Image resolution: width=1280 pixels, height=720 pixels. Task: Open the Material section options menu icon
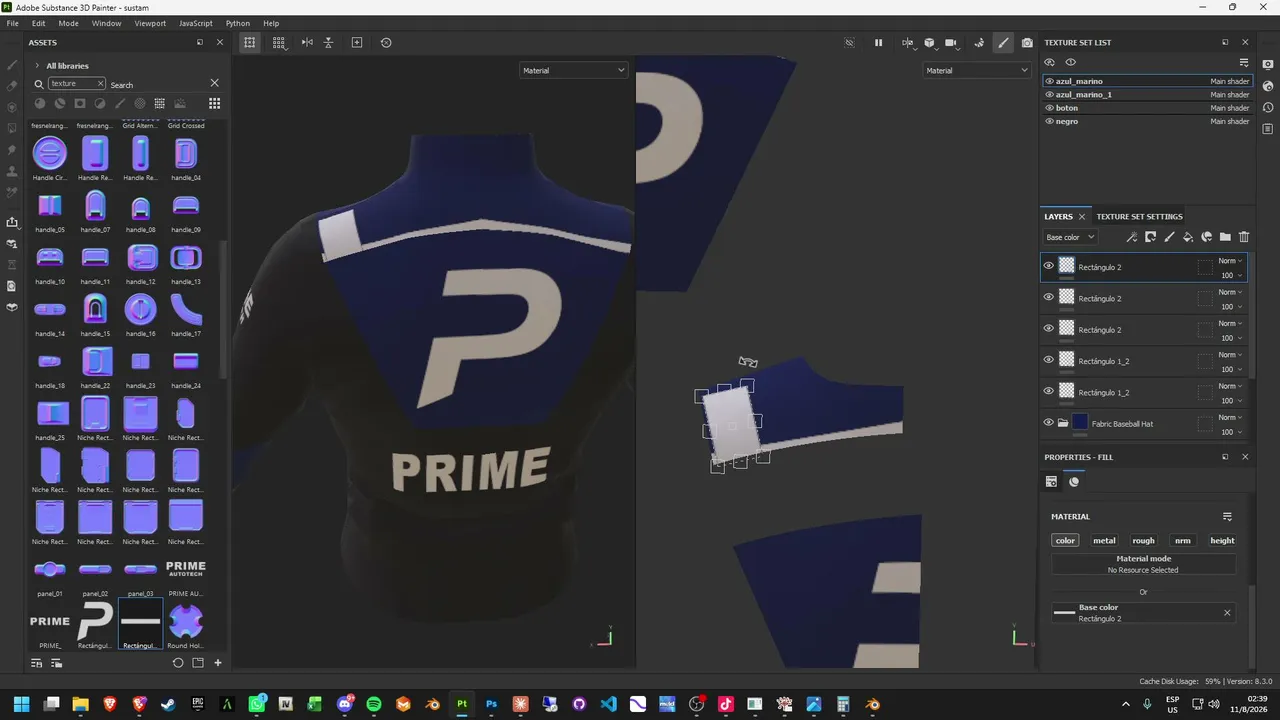tap(1227, 517)
